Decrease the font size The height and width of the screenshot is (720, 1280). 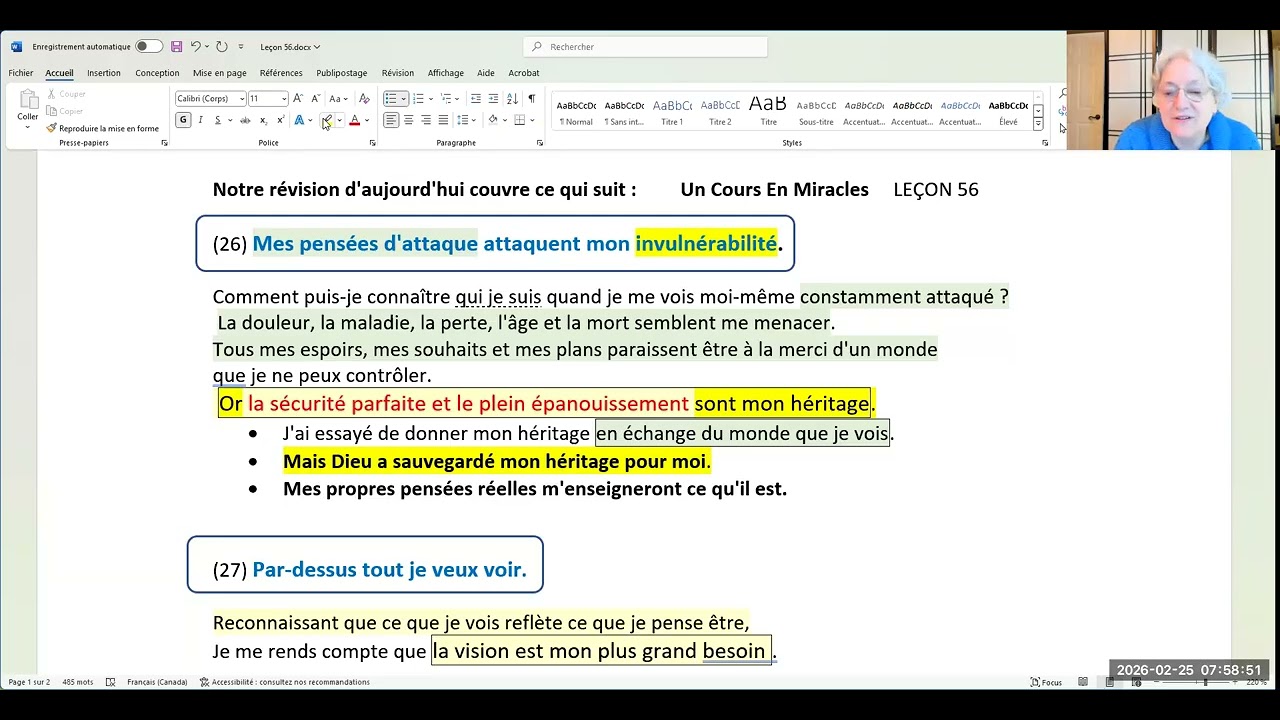315,99
